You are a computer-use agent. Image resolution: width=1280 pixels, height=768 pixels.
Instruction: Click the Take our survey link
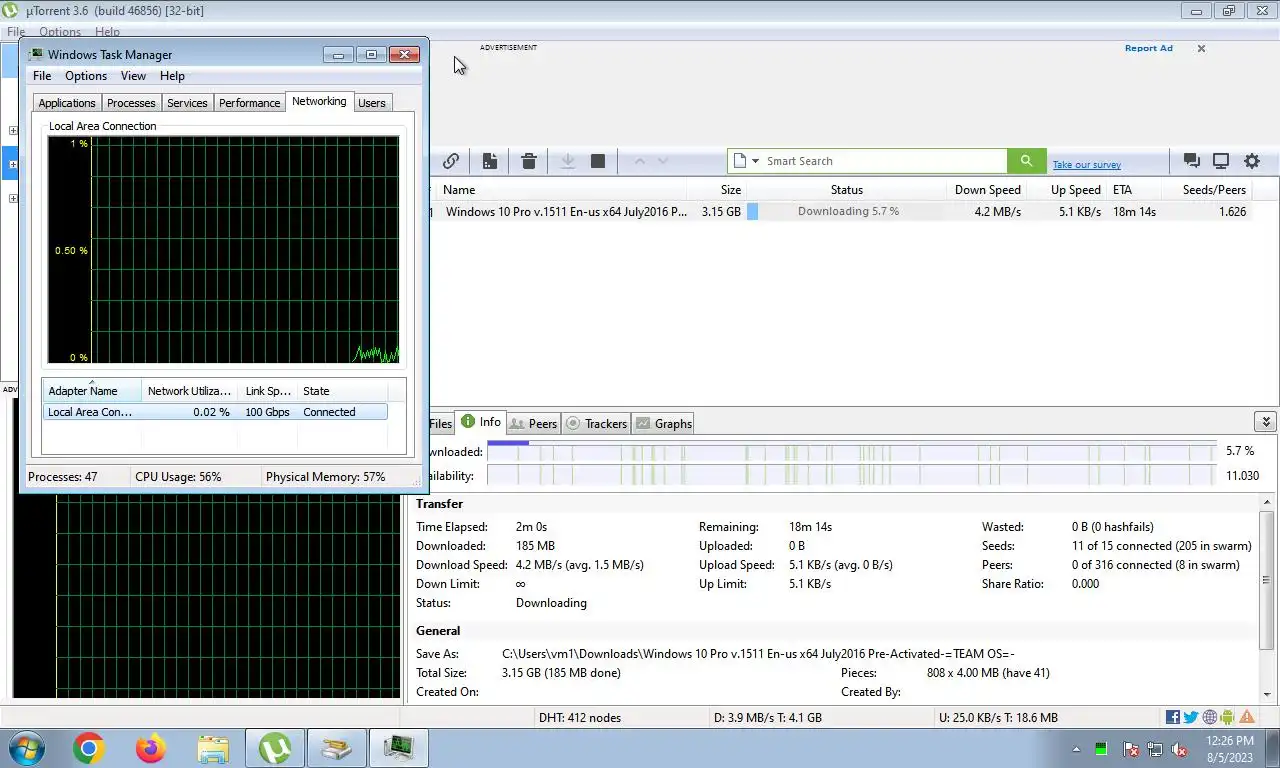1086,165
